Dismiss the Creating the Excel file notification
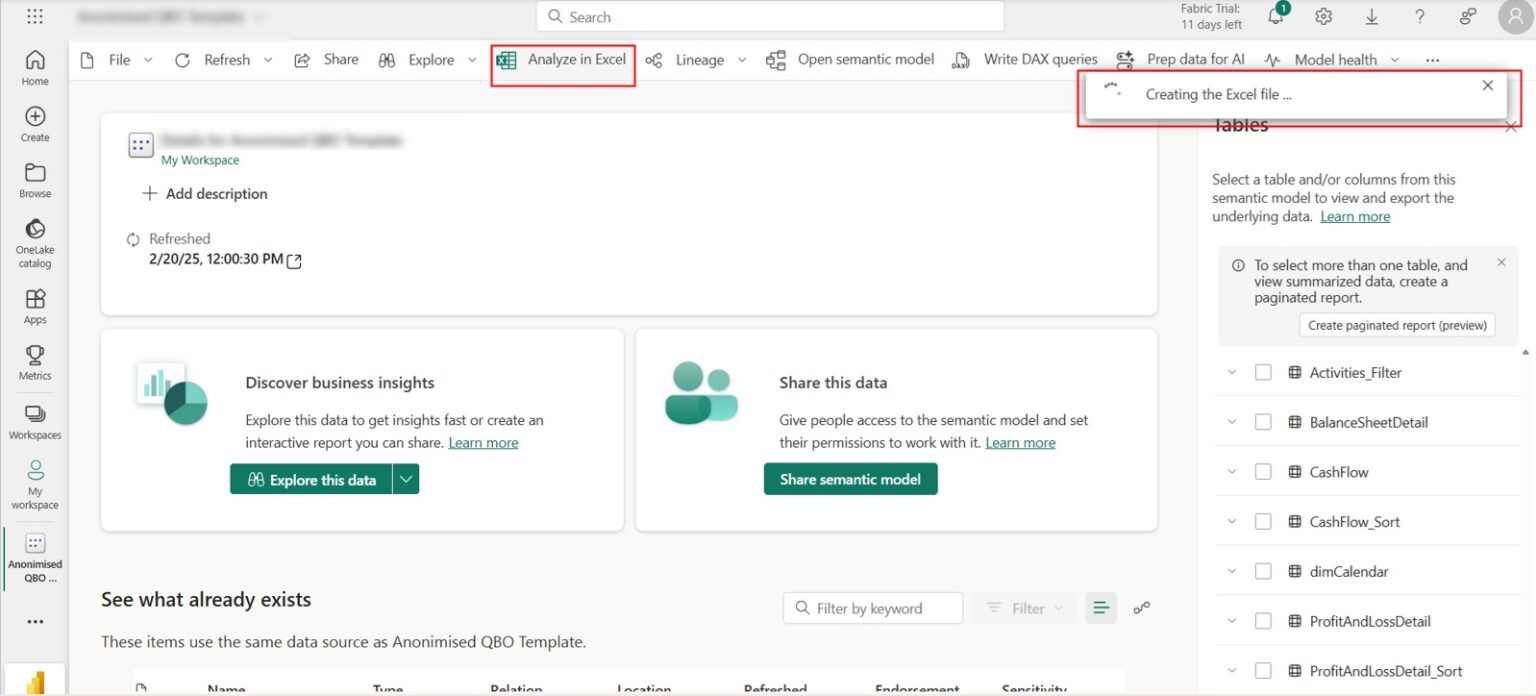The height and width of the screenshot is (696, 1536). point(1487,86)
